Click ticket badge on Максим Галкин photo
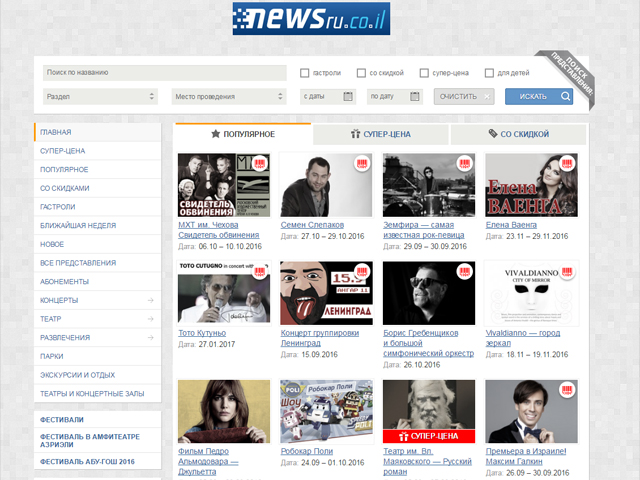The width and height of the screenshot is (640, 480). pyautogui.click(x=567, y=390)
